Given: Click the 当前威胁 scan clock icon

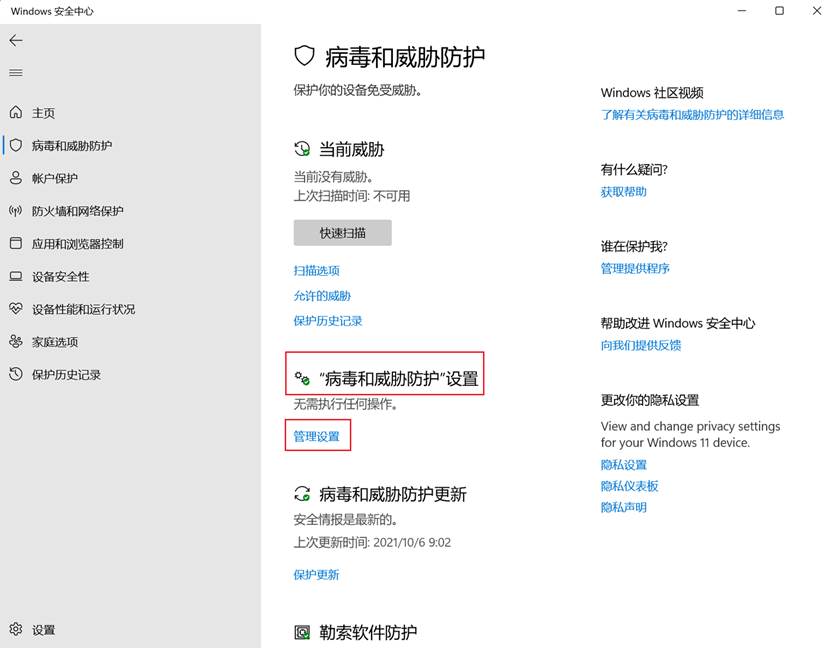Looking at the screenshot, I should tap(302, 149).
